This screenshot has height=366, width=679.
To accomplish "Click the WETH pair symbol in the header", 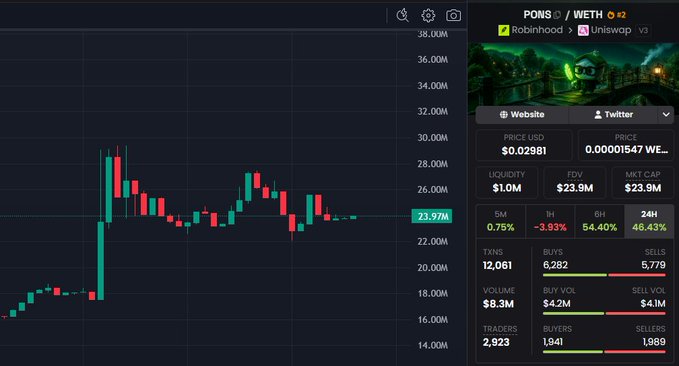I will click(x=588, y=15).
